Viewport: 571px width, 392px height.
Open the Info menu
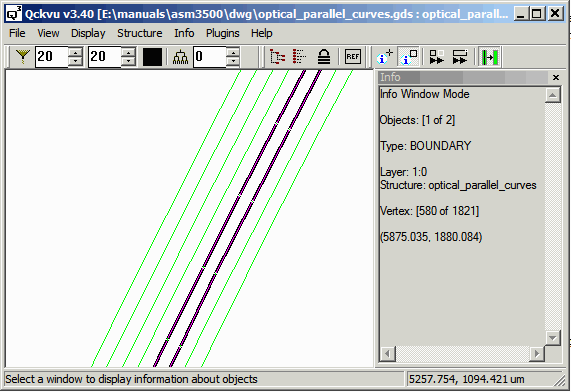pyautogui.click(x=184, y=33)
